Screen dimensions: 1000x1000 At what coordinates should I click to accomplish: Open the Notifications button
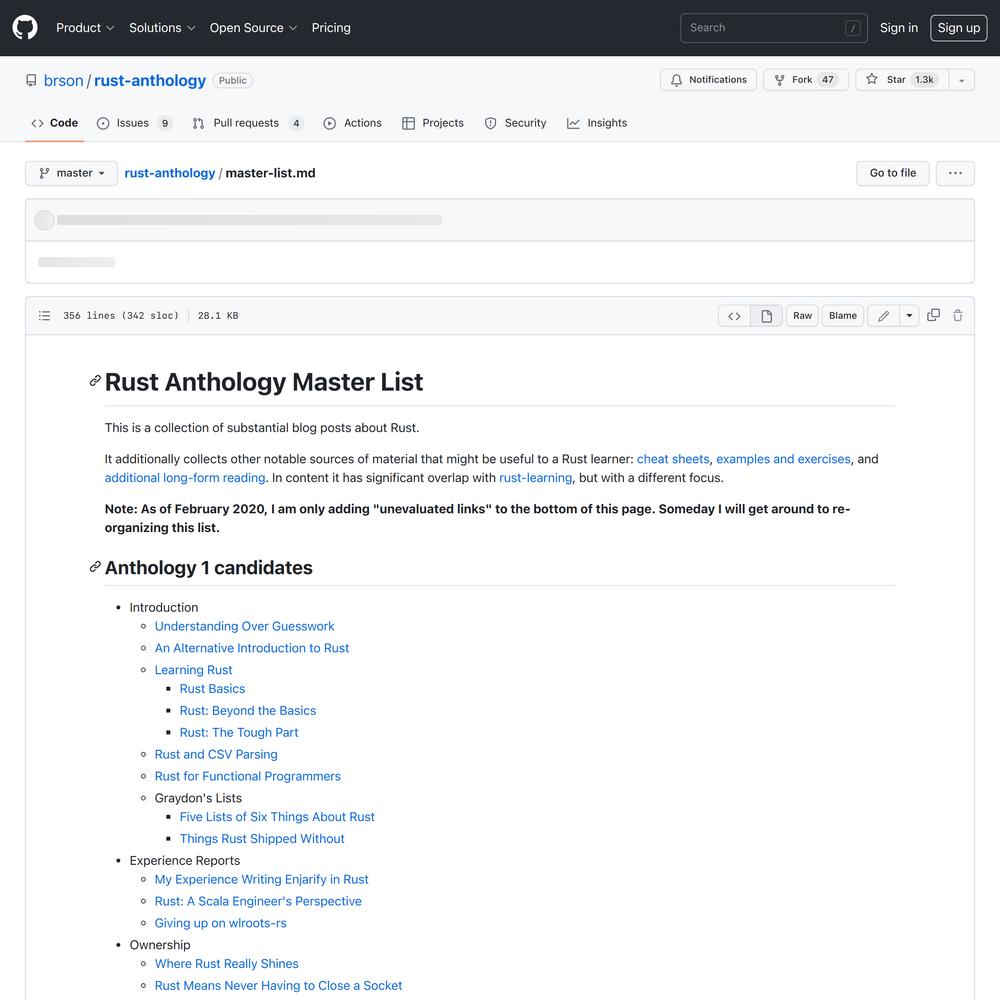709,80
